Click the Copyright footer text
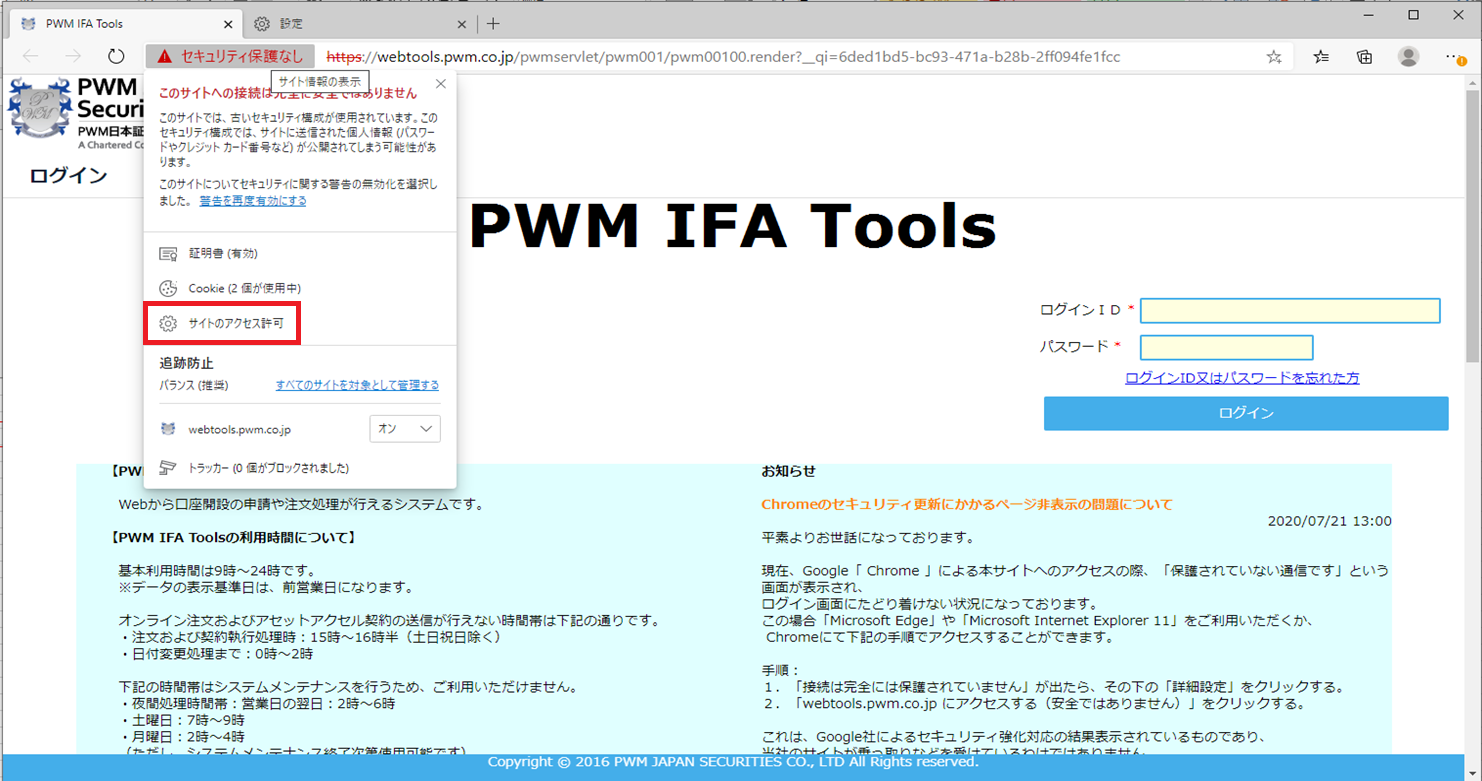Viewport: 1482px width, 781px height. coord(733,762)
